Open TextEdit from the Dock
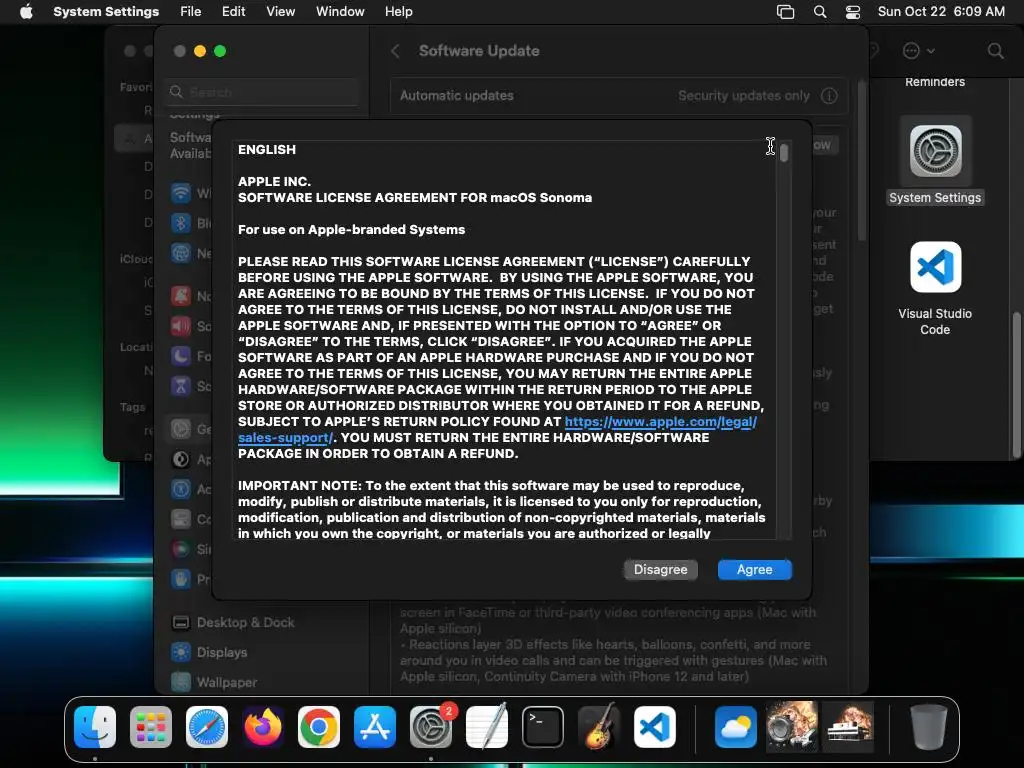Image resolution: width=1024 pixels, height=768 pixels. point(487,727)
